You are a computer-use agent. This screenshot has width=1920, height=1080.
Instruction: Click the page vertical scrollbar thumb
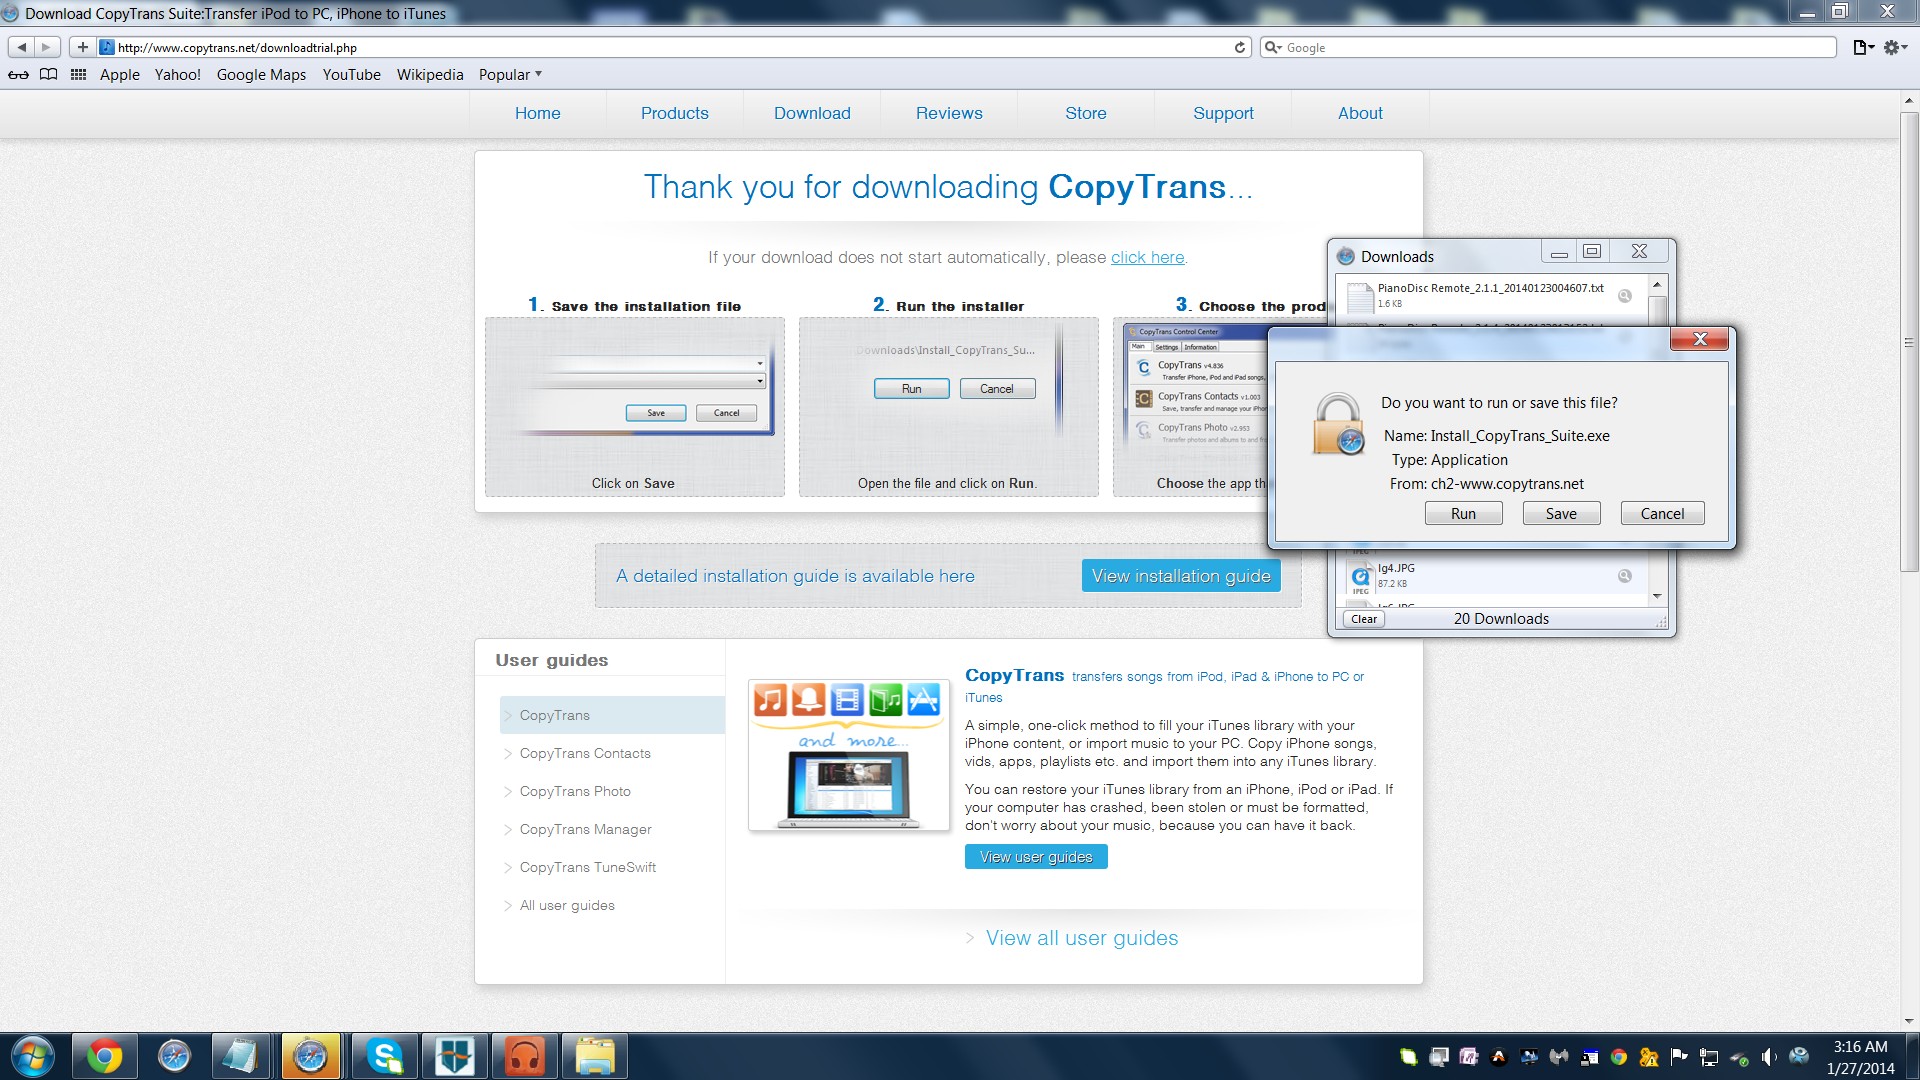(x=1909, y=342)
